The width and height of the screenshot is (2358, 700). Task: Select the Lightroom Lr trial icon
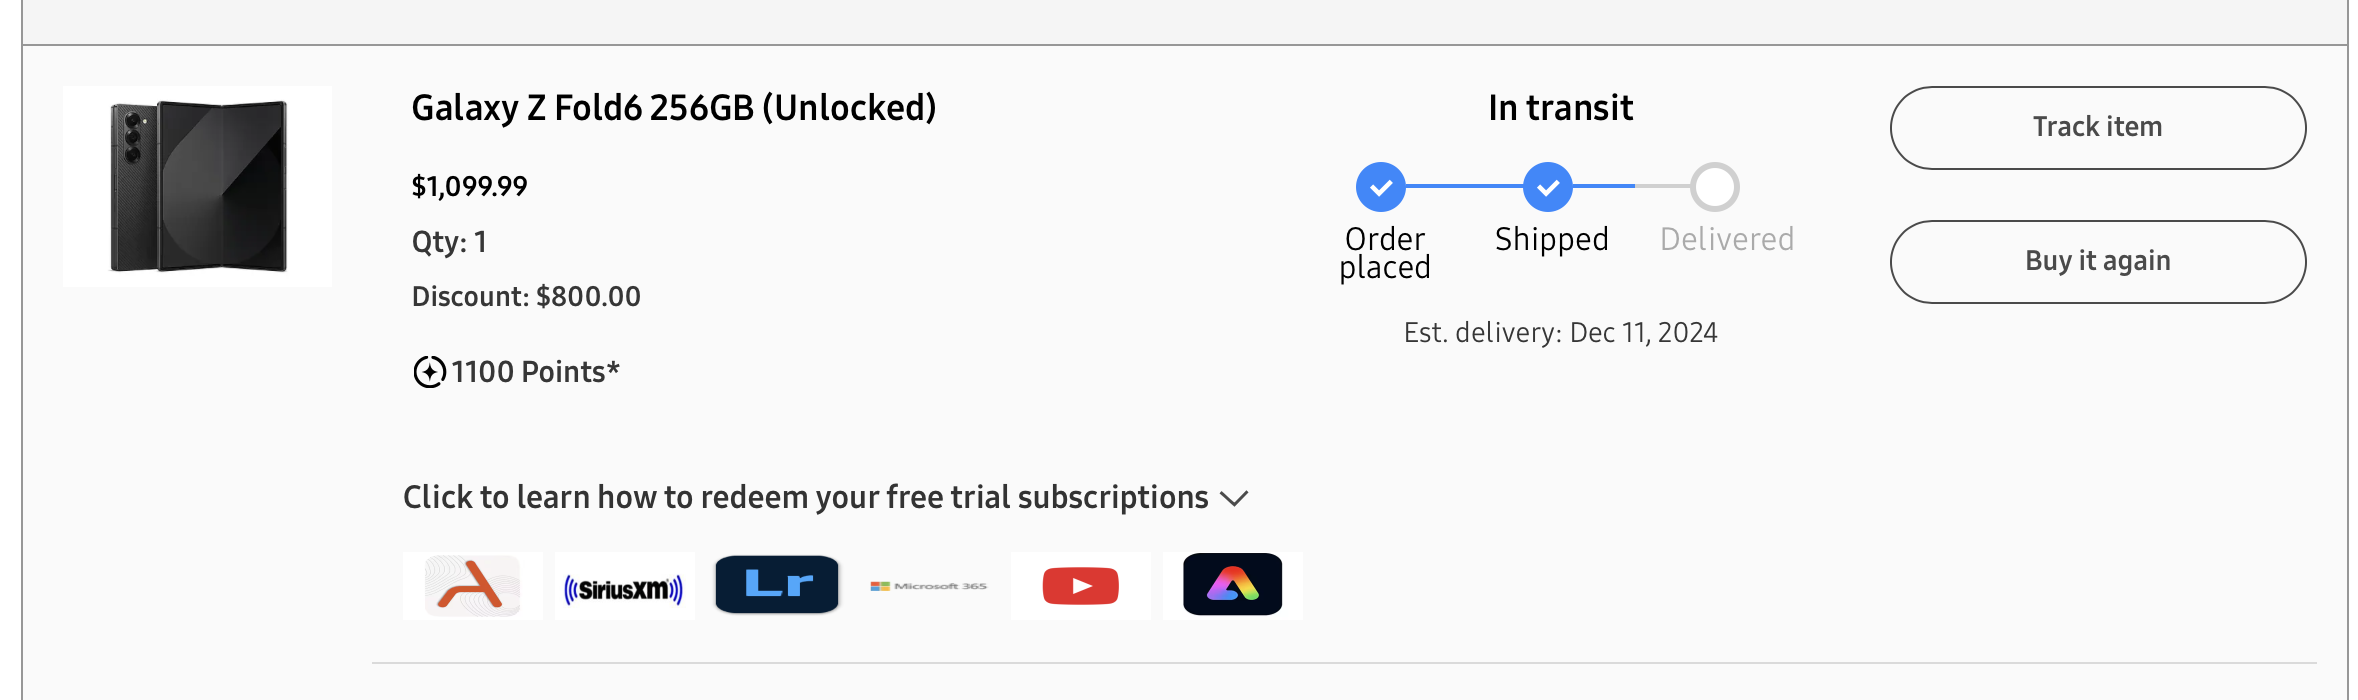coord(777,585)
